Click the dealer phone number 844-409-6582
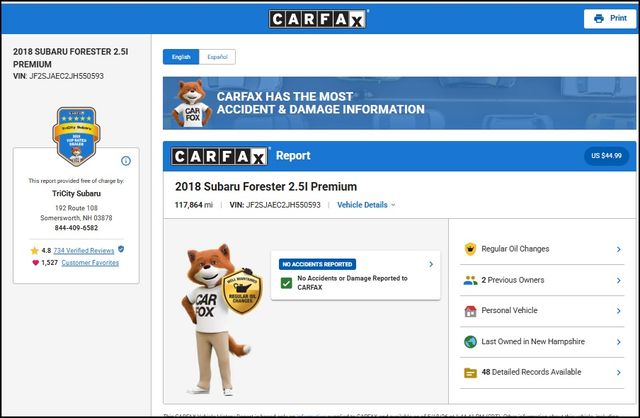This screenshot has width=640, height=418. [76, 228]
